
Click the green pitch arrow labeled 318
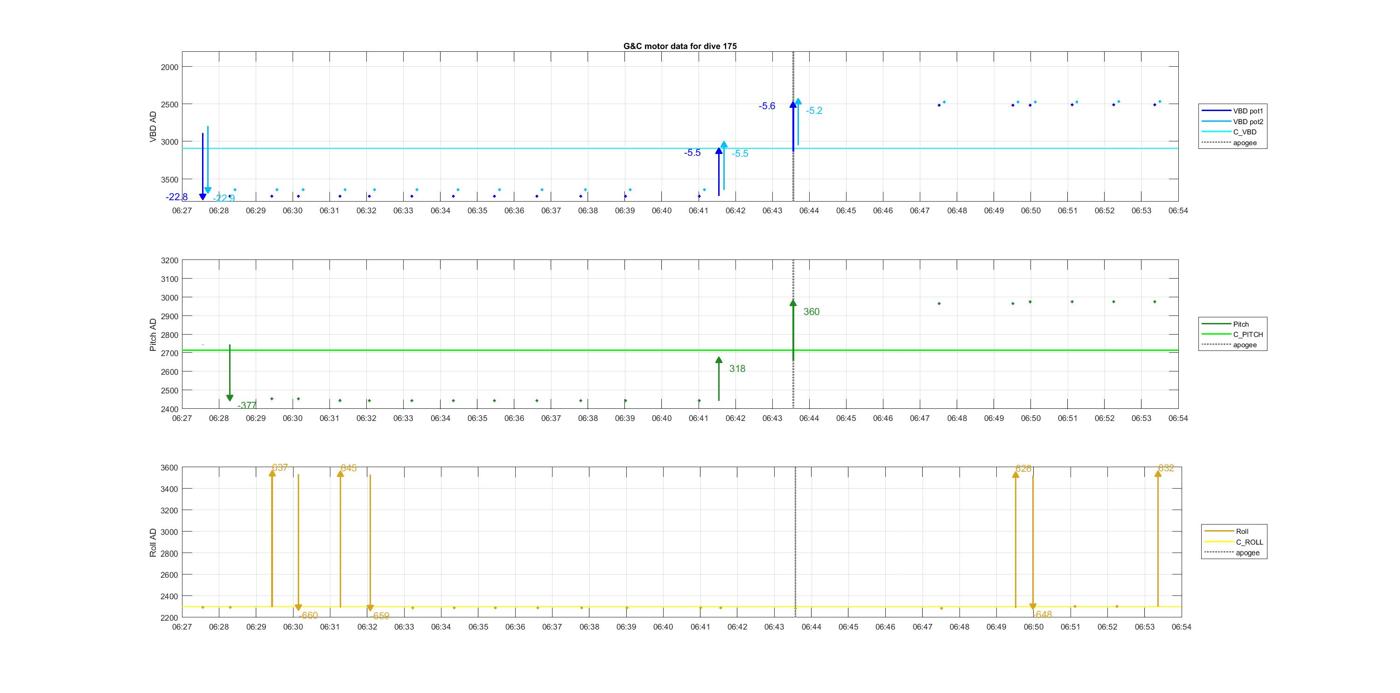click(x=718, y=380)
